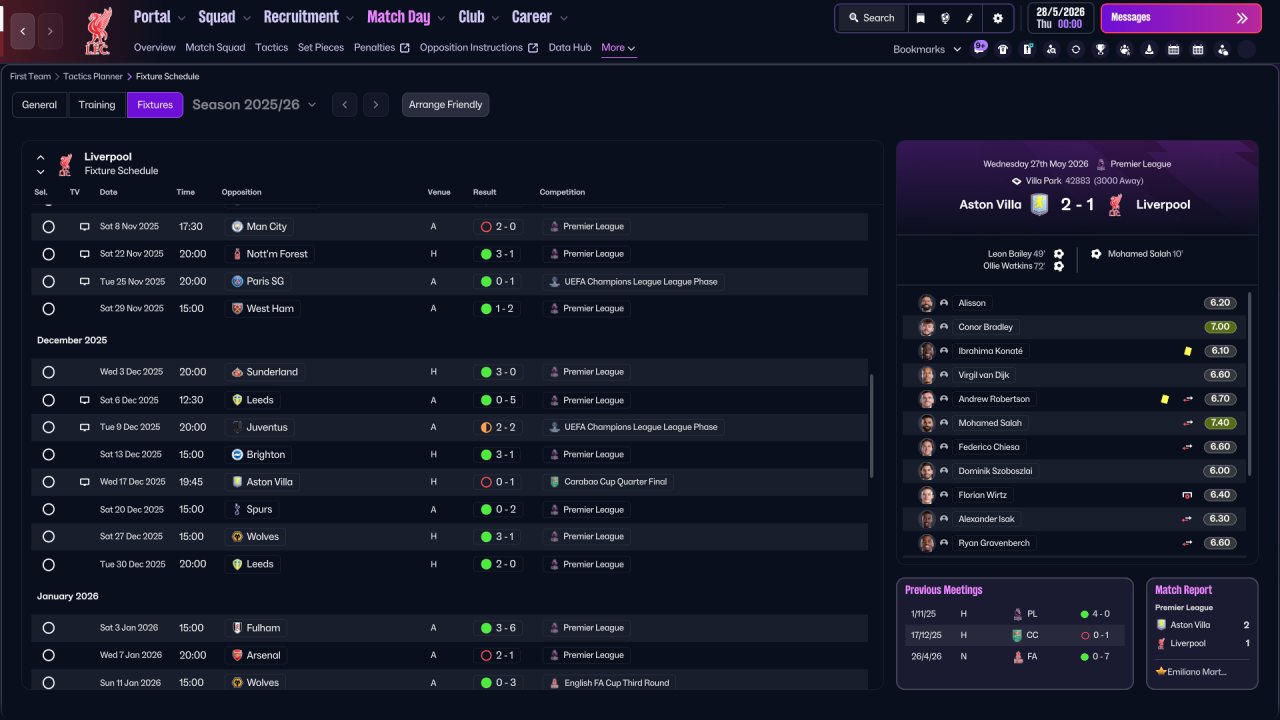Click the yellow card icon beside Ibrahima Konaté
Screen dimensions: 1280x720
[x=1188, y=351]
